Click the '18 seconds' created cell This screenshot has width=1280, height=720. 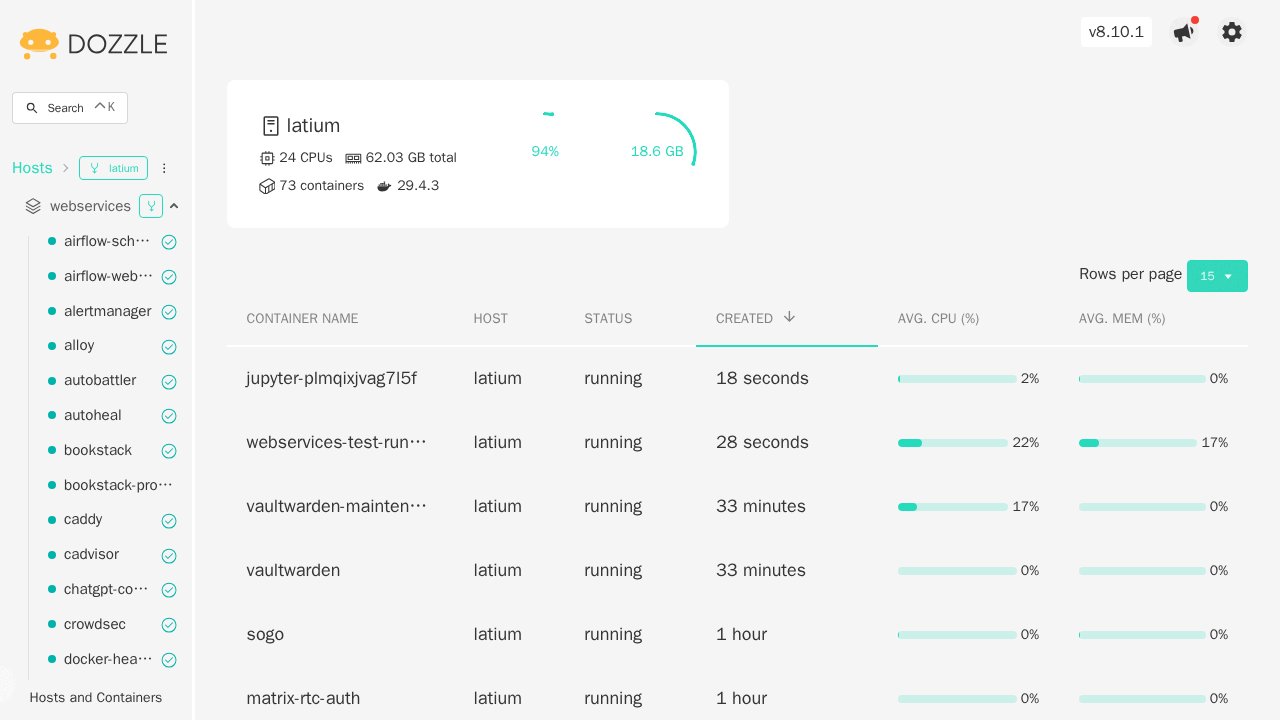coord(762,378)
